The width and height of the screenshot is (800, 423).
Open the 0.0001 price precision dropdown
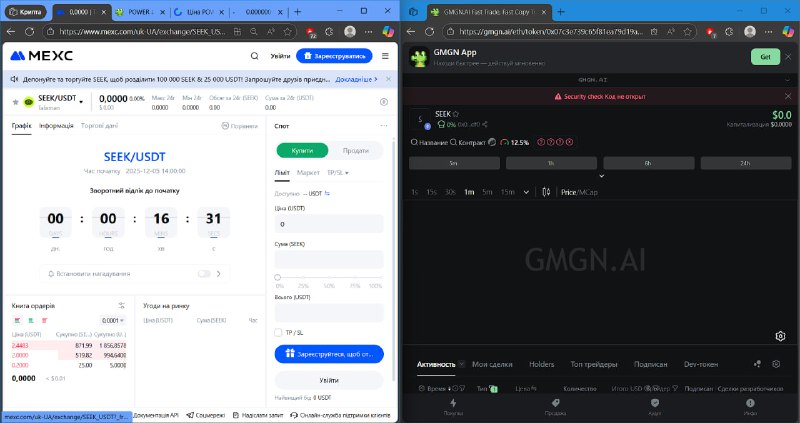point(113,320)
